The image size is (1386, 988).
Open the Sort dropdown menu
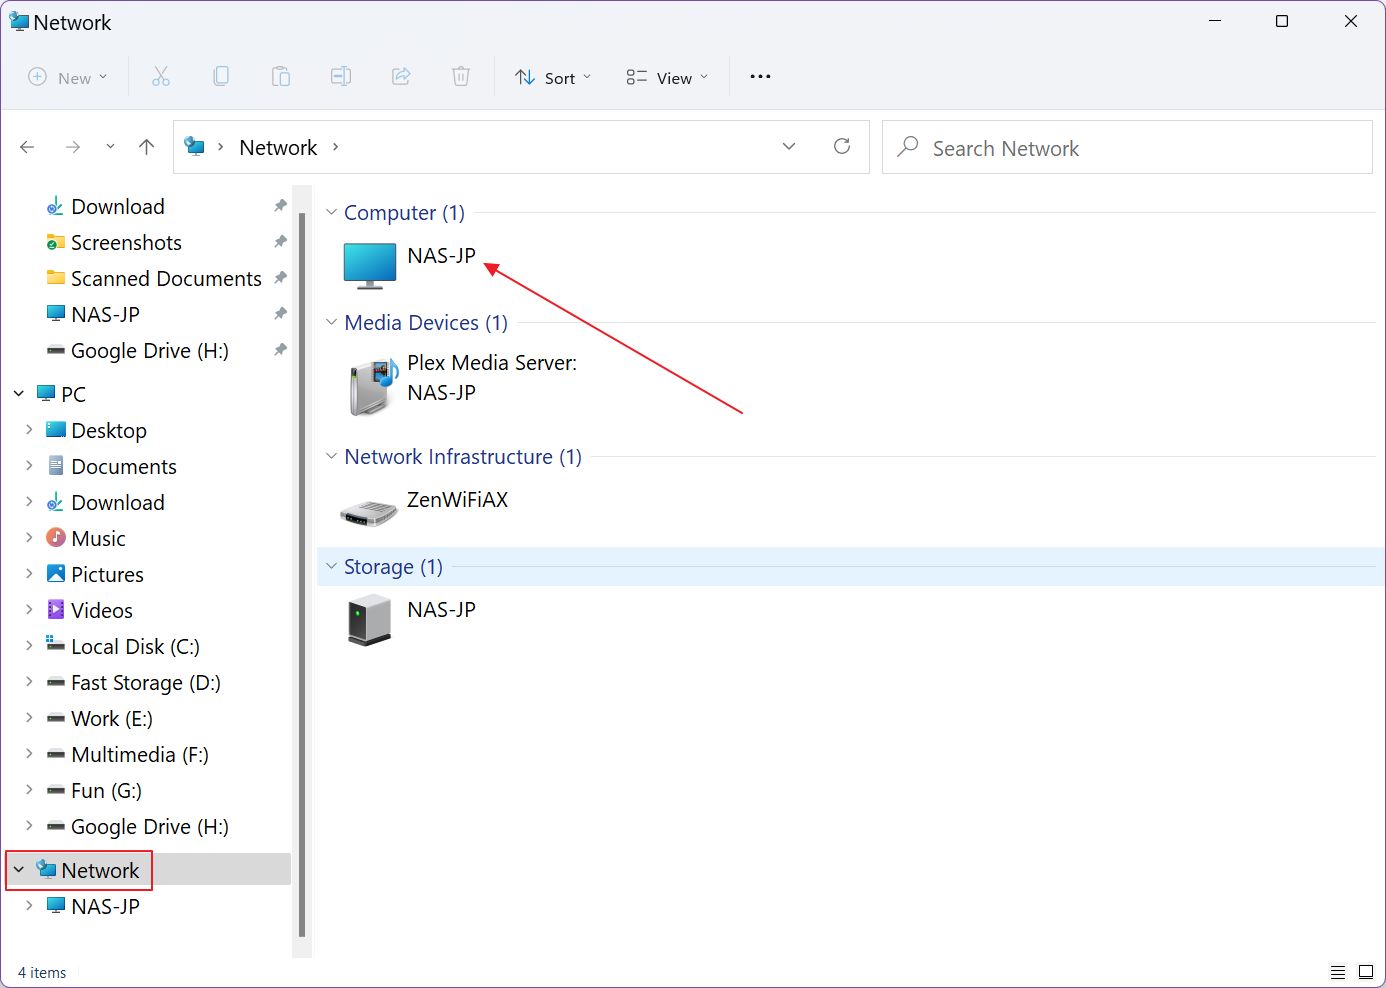[x=553, y=77]
